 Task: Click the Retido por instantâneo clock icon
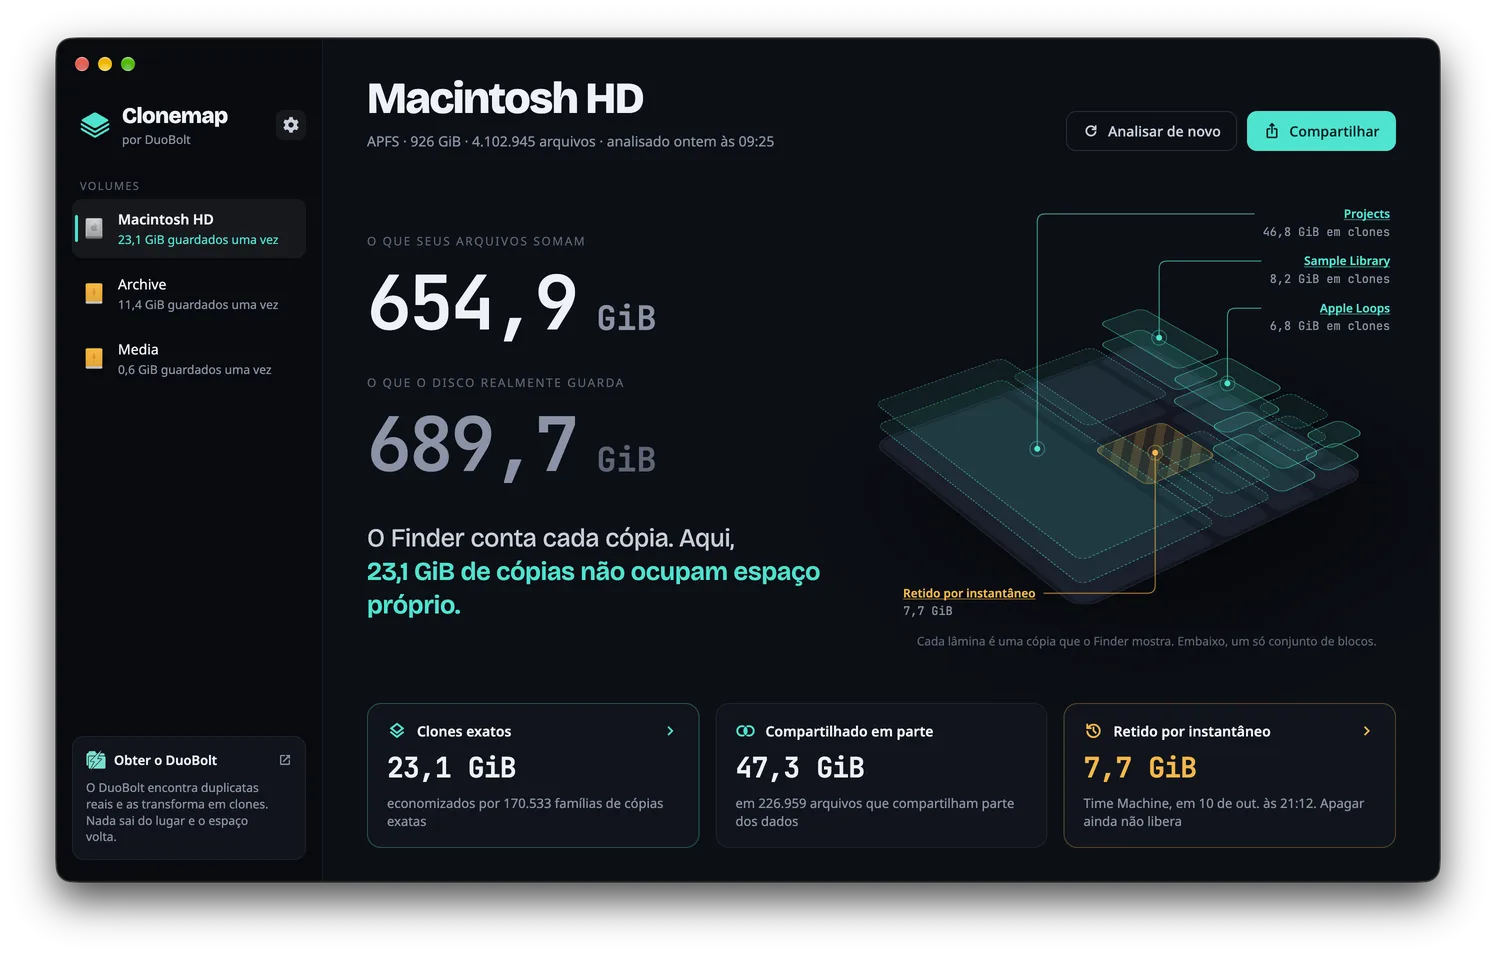coord(1093,731)
